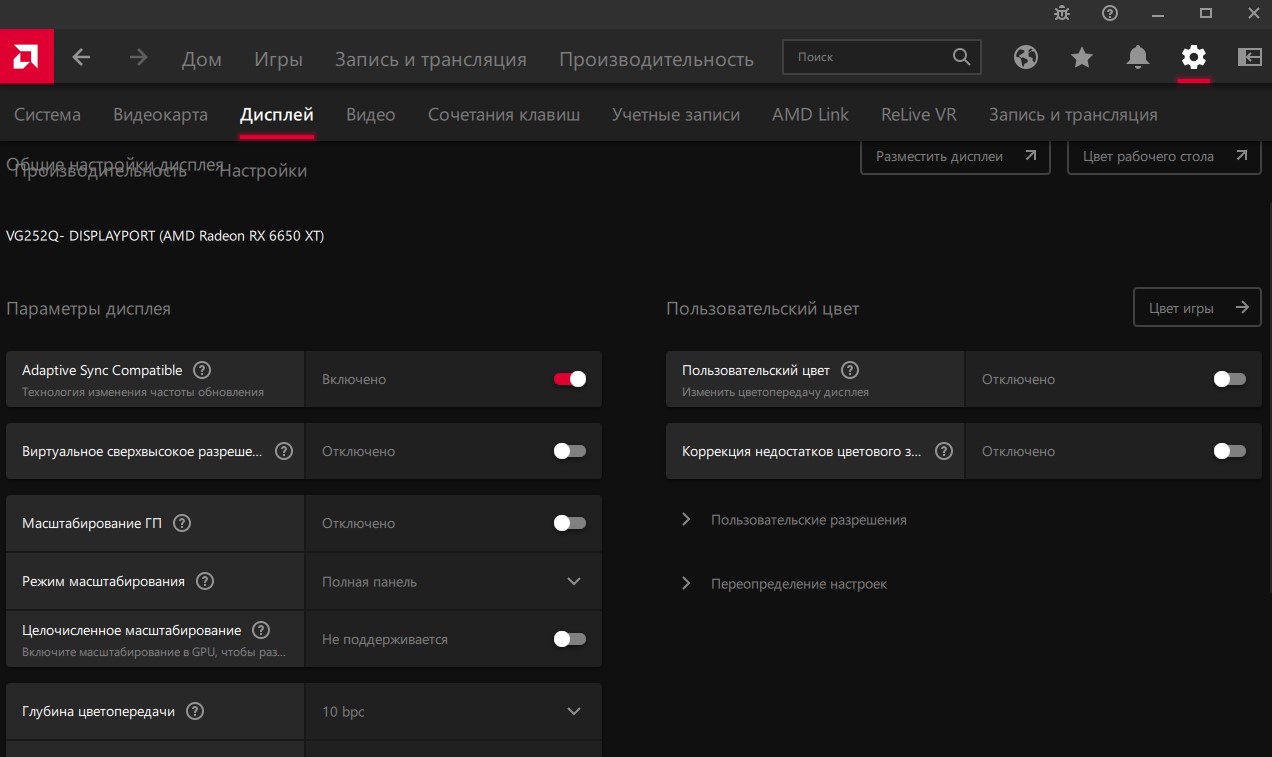Show help for Коррекция недостатков цветового зрения
This screenshot has width=1272, height=757.
click(x=943, y=451)
